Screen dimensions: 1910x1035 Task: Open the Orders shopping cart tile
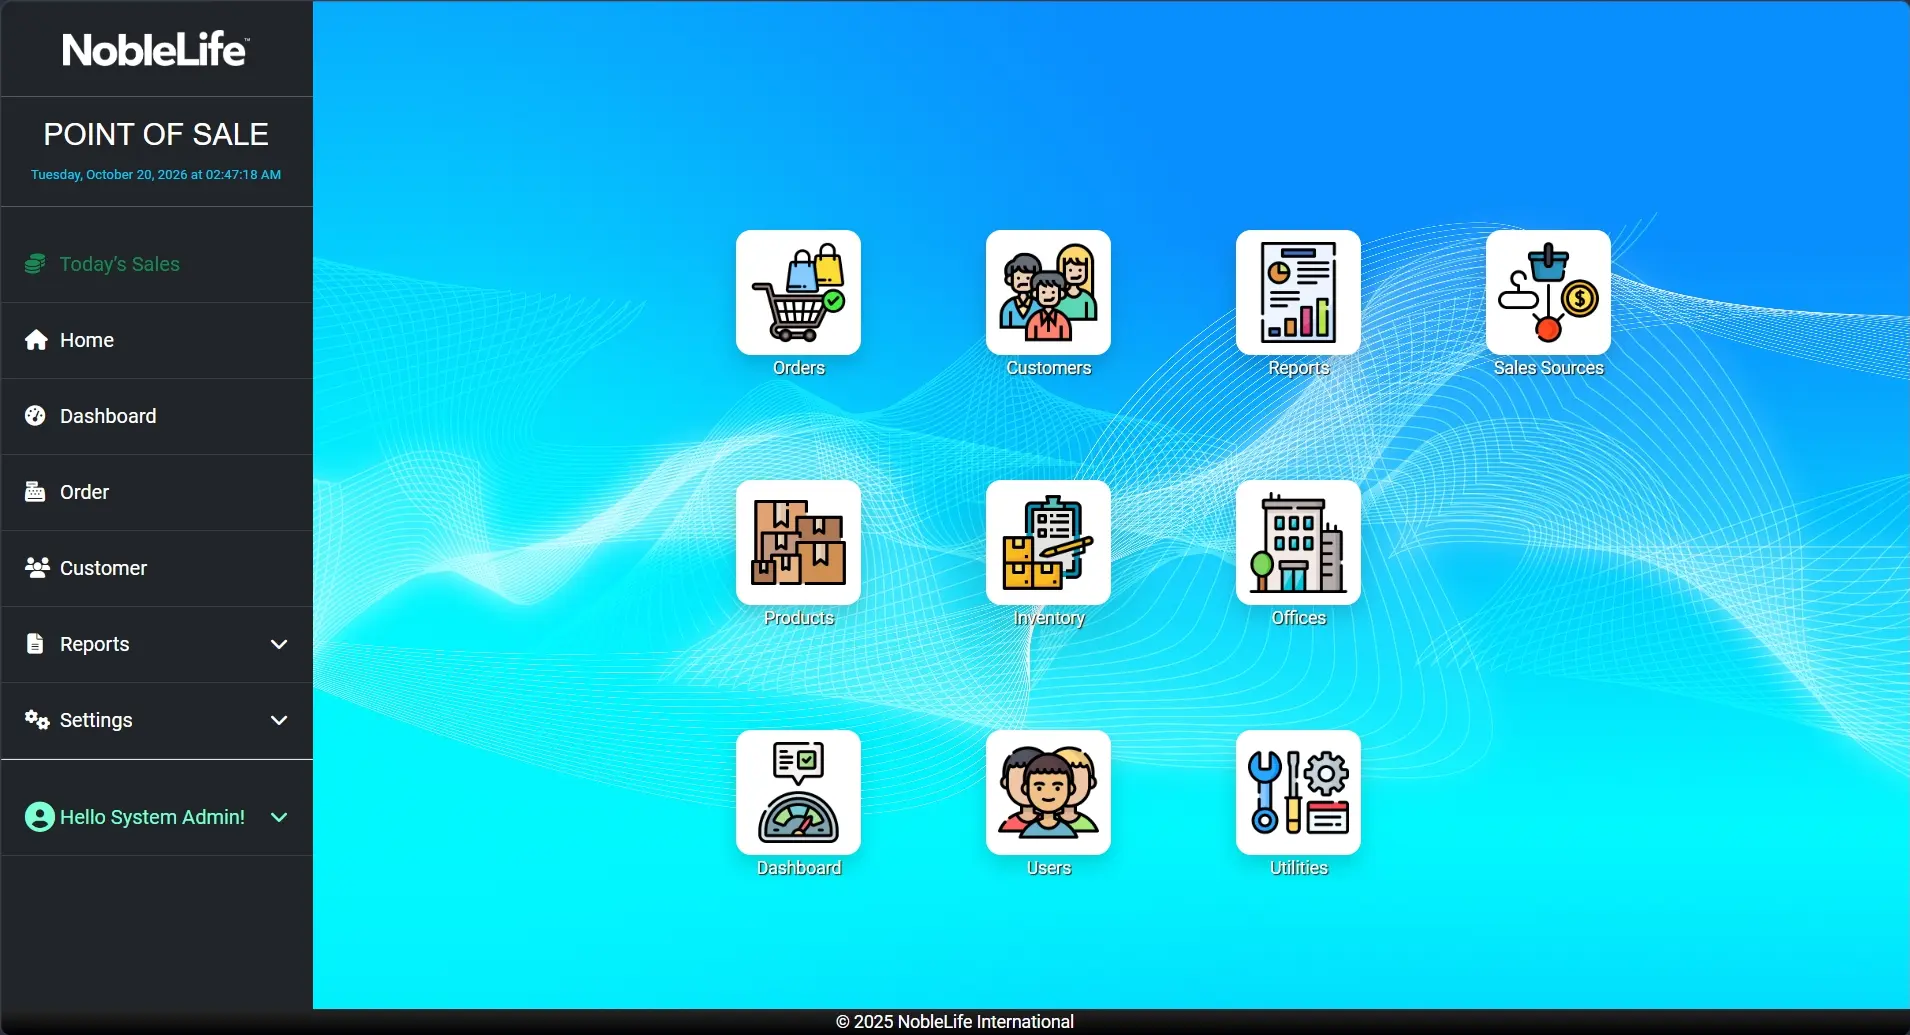pyautogui.click(x=798, y=292)
